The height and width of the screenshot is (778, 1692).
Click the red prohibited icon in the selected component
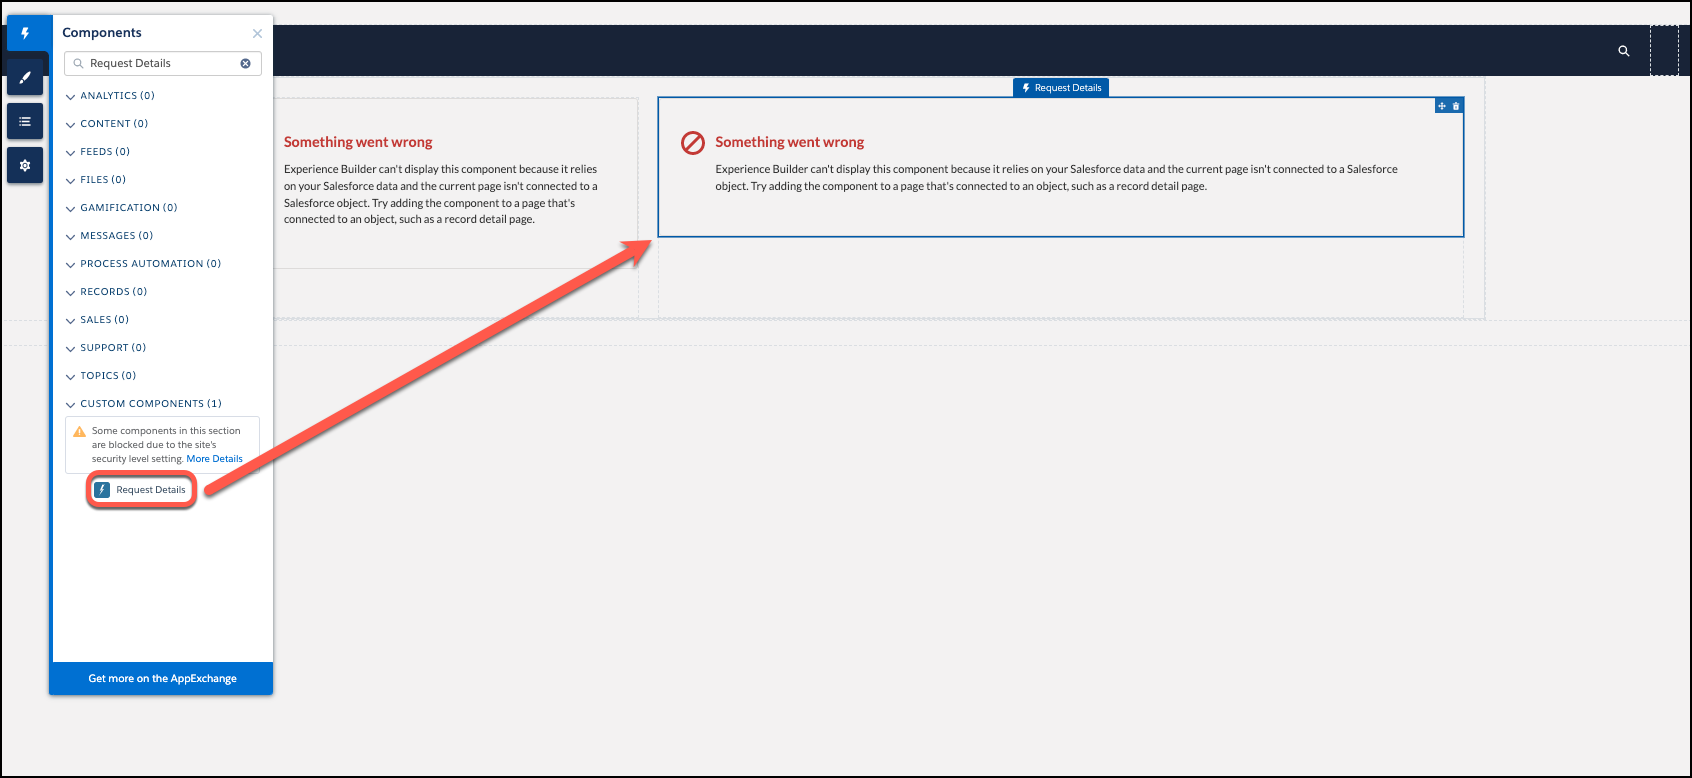[693, 143]
